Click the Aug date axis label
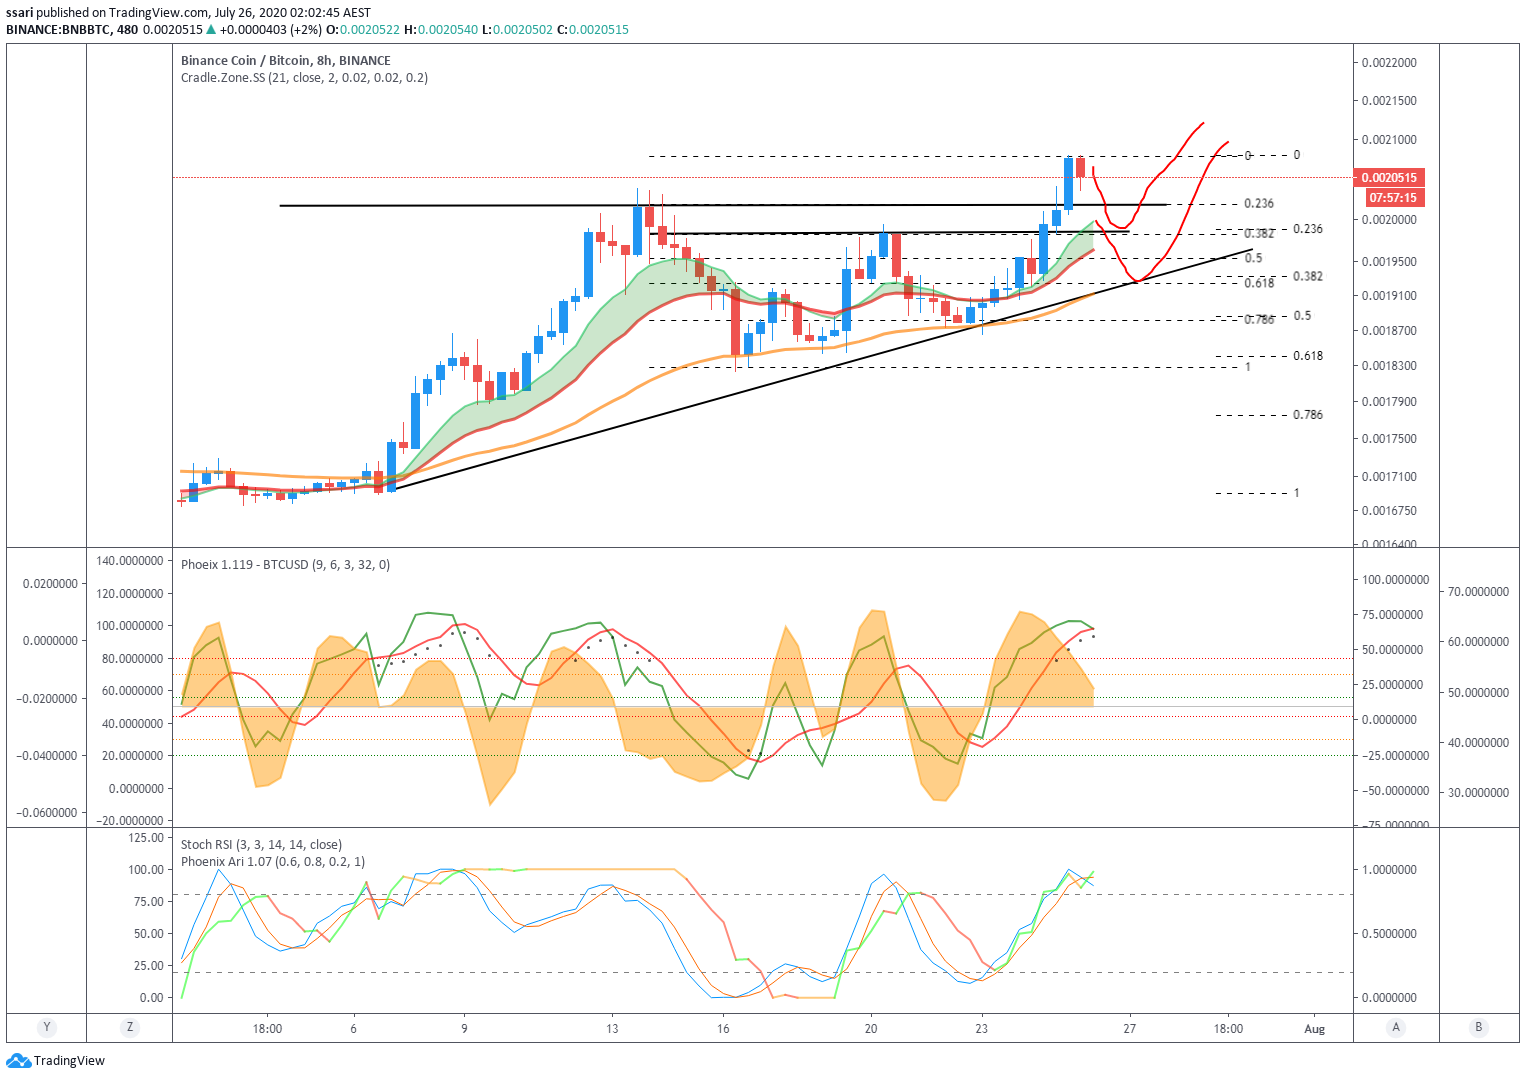Image resolution: width=1526 pixels, height=1079 pixels. pyautogui.click(x=1315, y=1029)
